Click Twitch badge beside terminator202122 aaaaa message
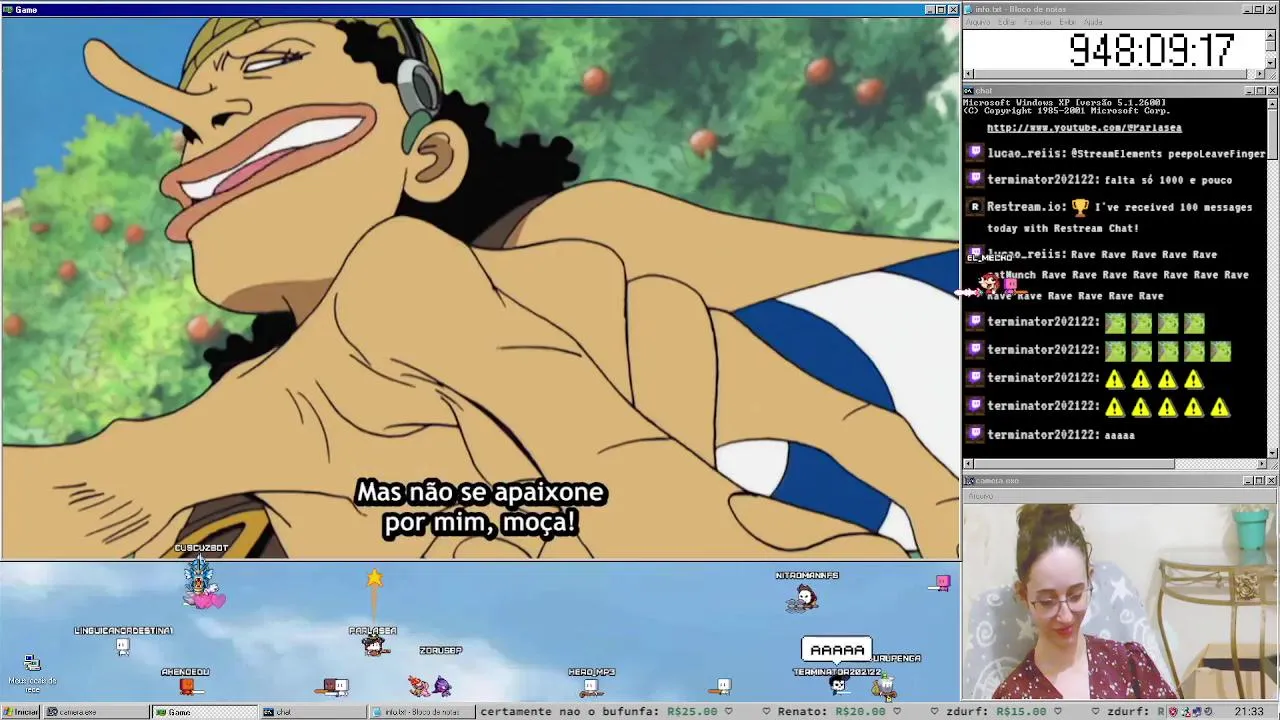Viewport: 1280px width, 720px height. 976,434
